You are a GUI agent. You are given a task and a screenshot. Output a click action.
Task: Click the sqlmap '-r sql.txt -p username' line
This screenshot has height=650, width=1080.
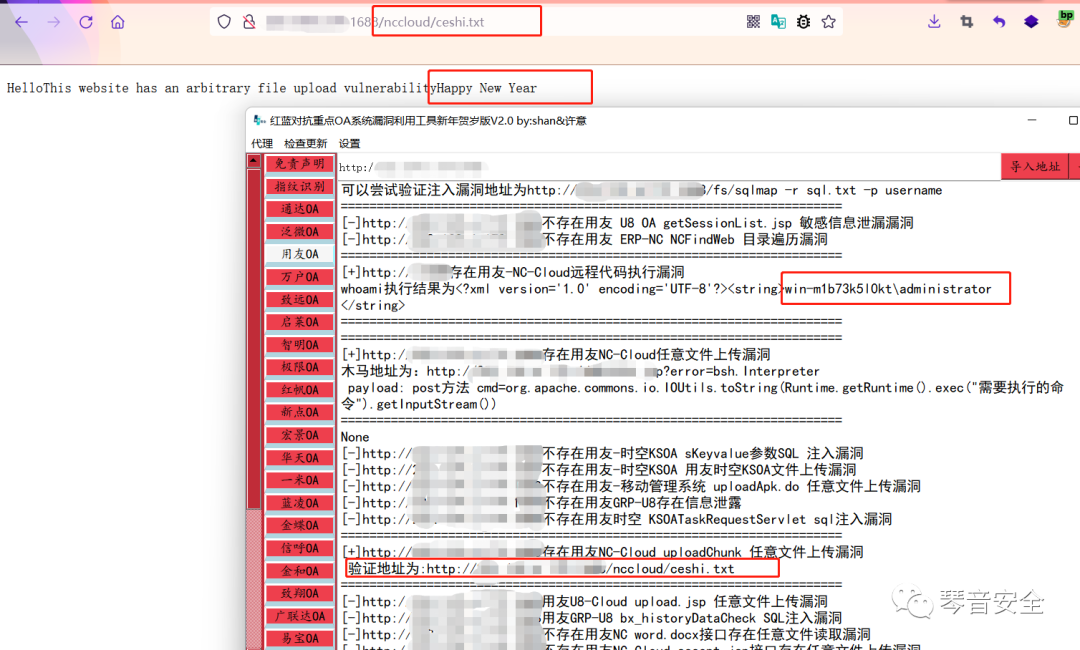point(641,190)
